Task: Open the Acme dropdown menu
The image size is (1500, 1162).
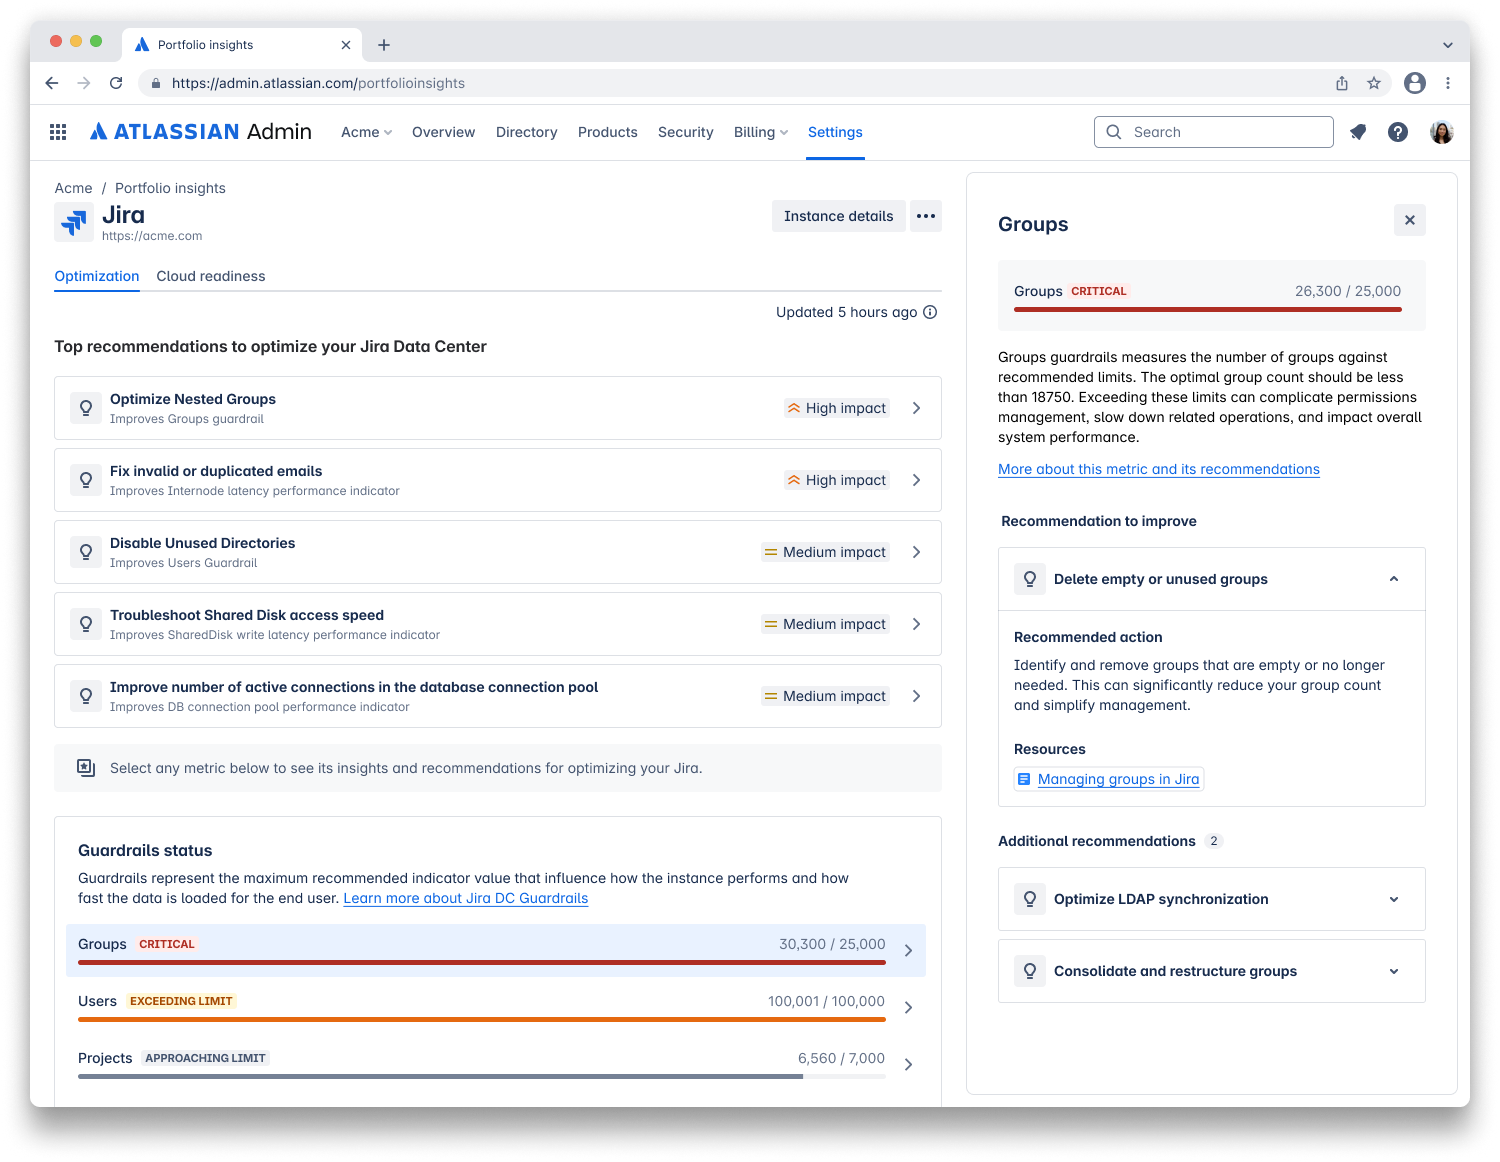Action: pos(366,131)
